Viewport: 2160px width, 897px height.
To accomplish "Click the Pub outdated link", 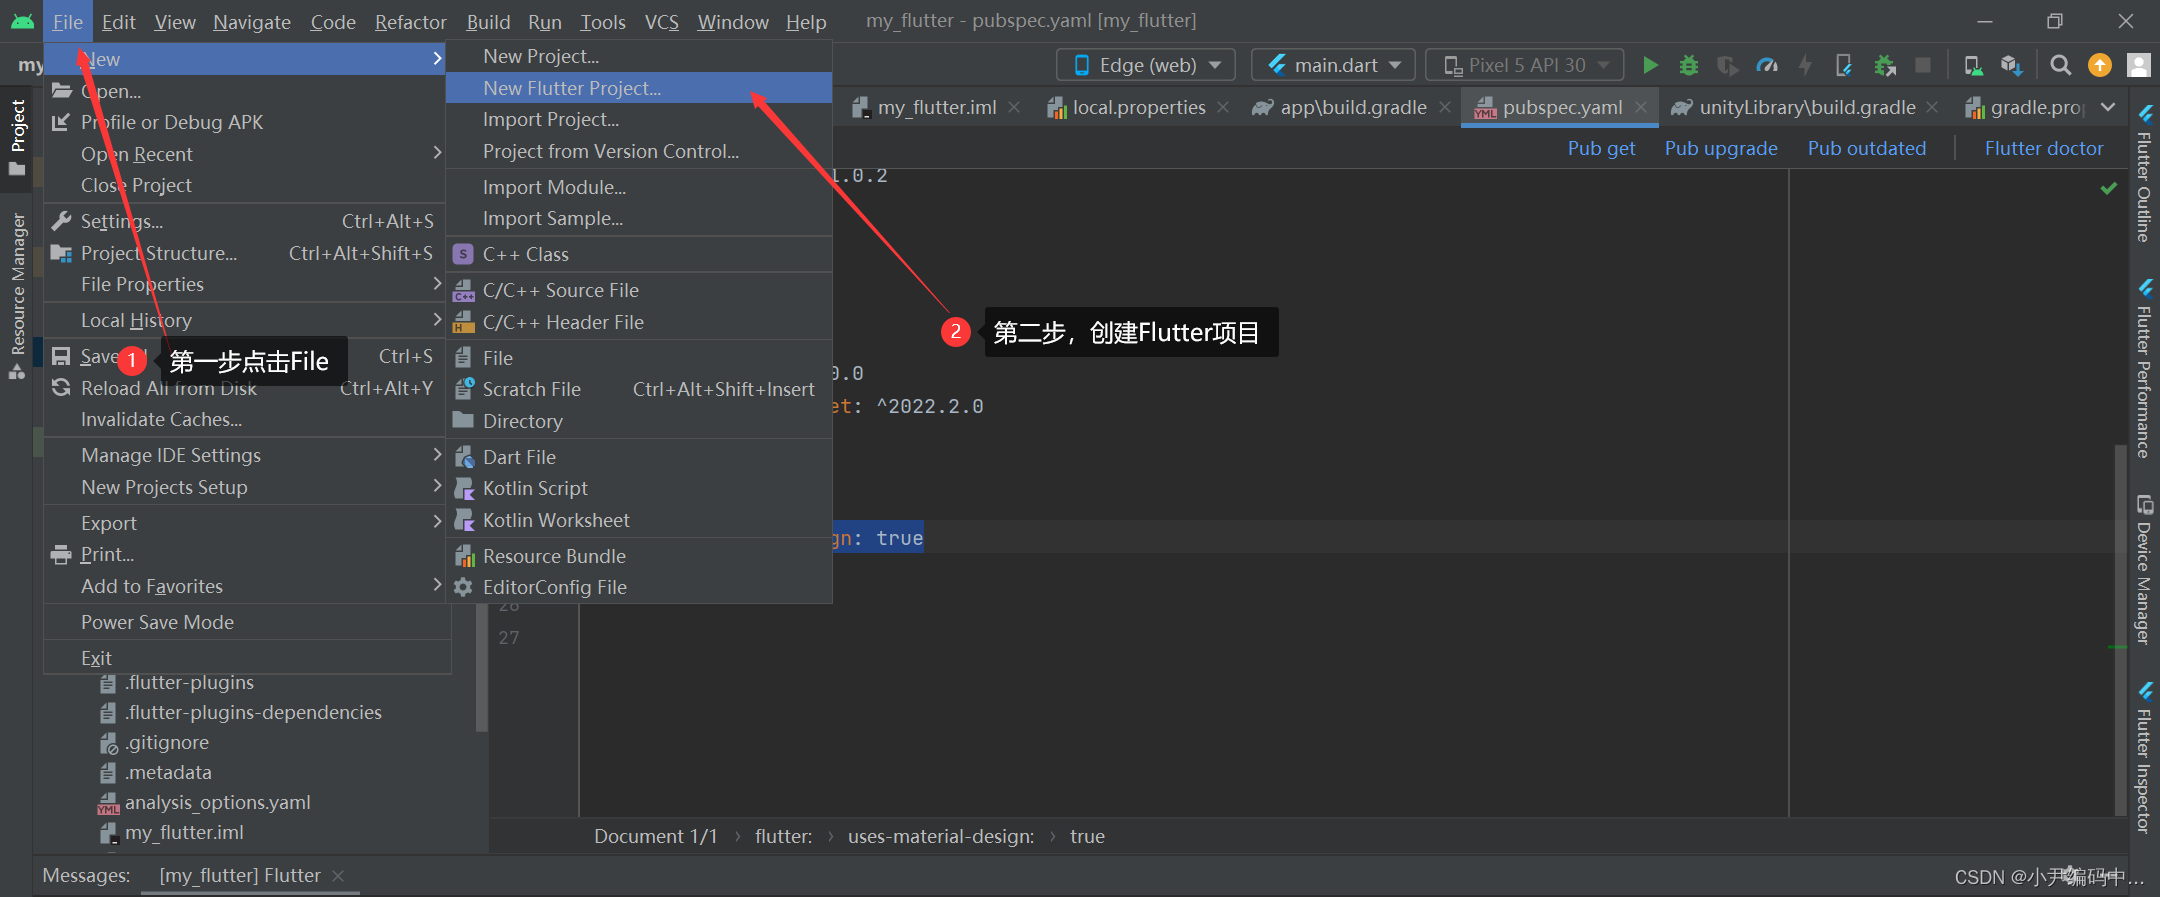I will click(1866, 148).
